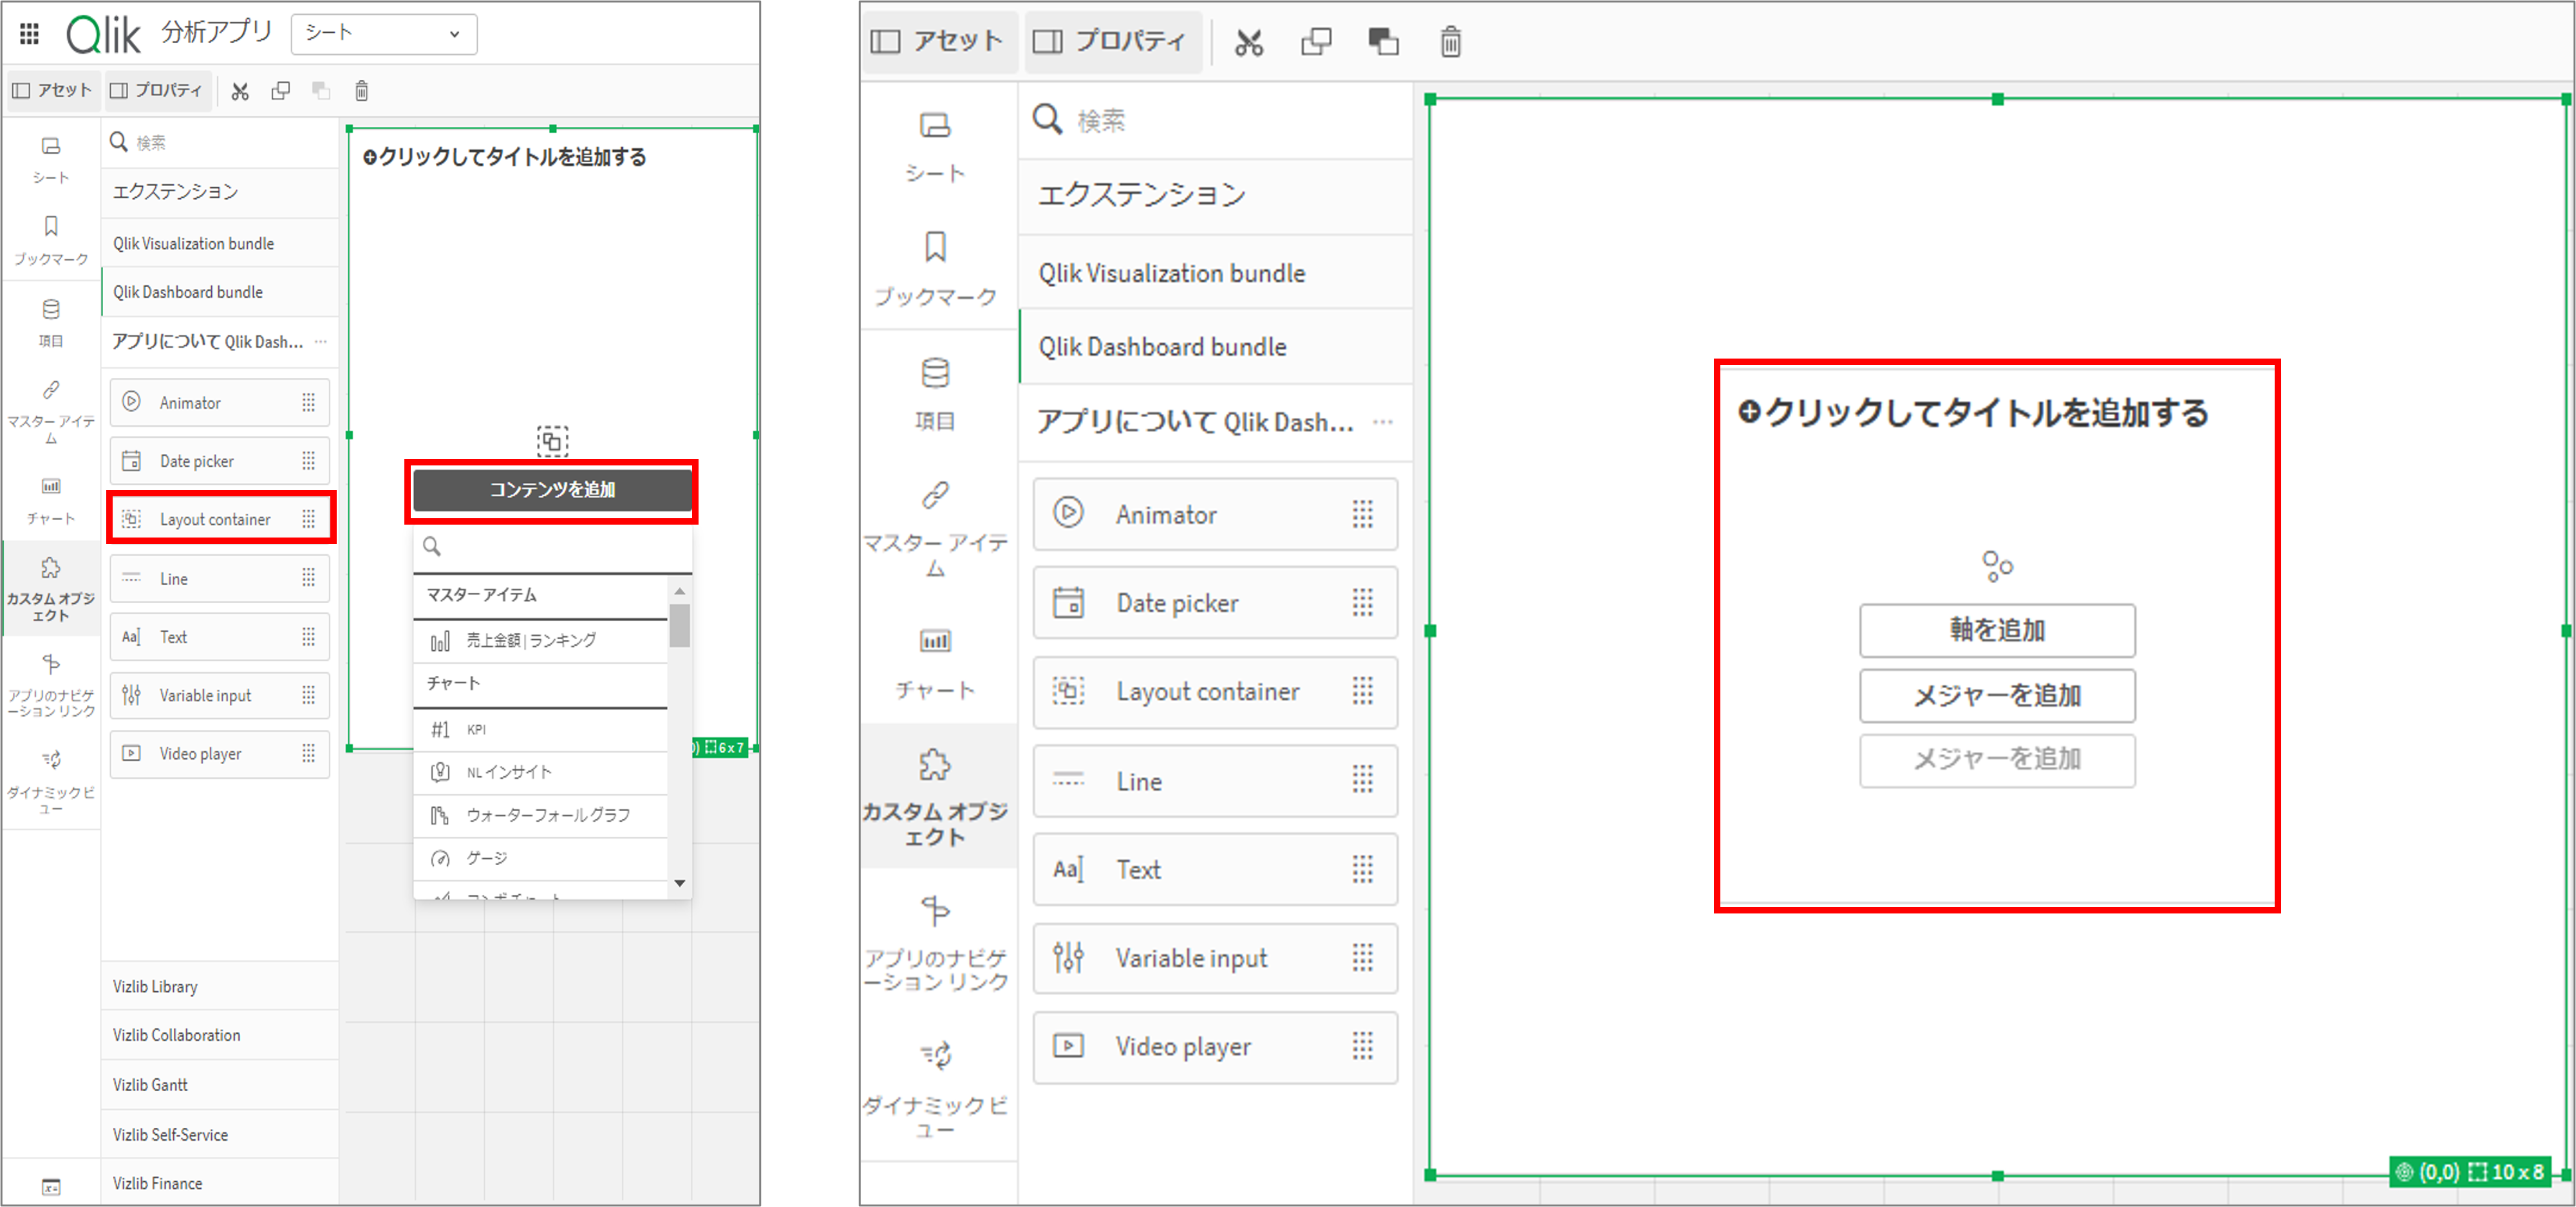Click the enabled メジャーを追加 button
Image resolution: width=2576 pixels, height=1207 pixels.
point(1997,695)
